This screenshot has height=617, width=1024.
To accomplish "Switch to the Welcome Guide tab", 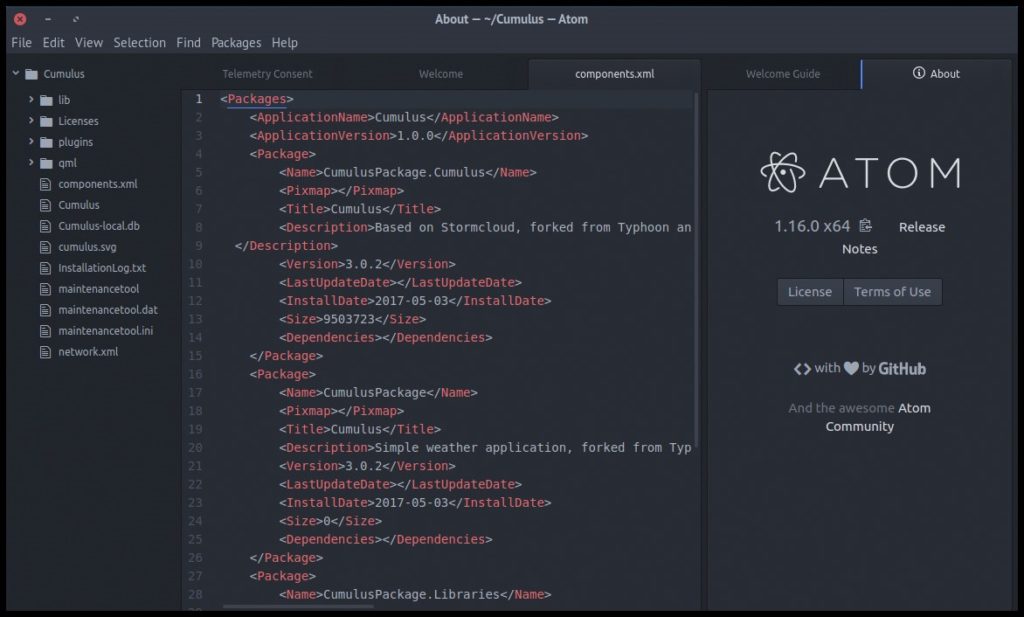I will (x=783, y=74).
